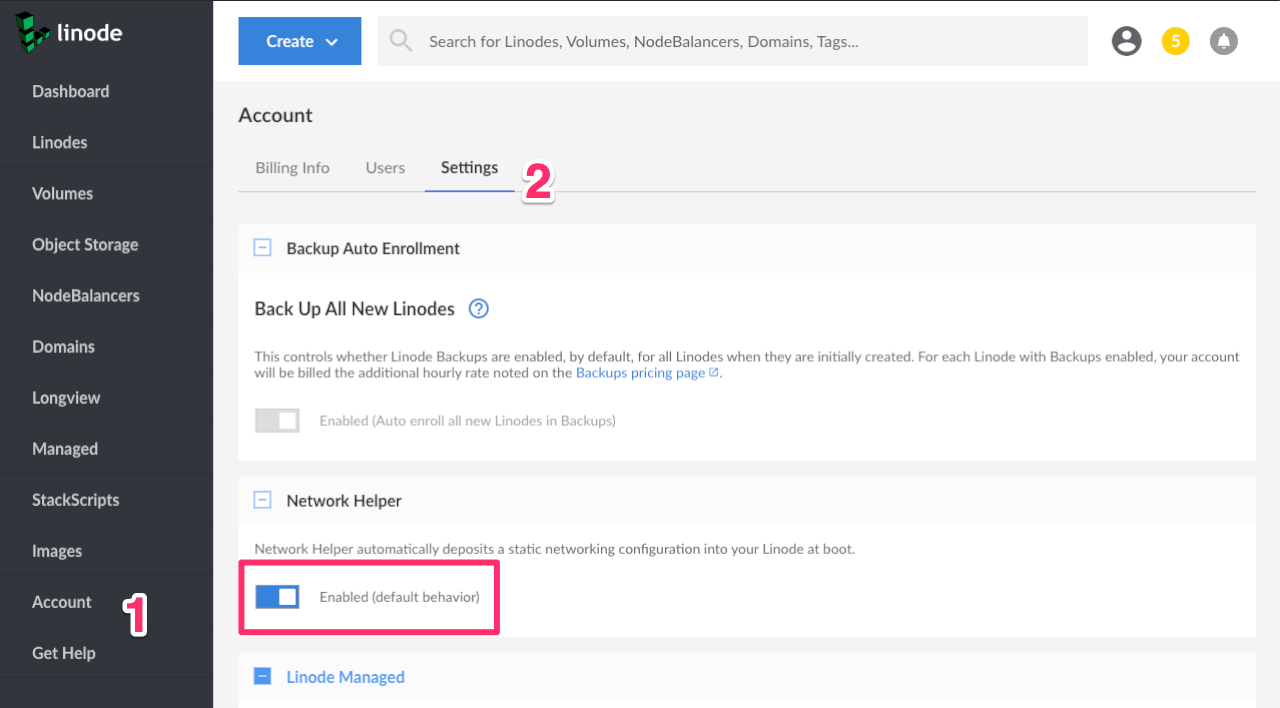1280x708 pixels.
Task: Click help icon beside Back Up All New Linodes
Action: [479, 309]
